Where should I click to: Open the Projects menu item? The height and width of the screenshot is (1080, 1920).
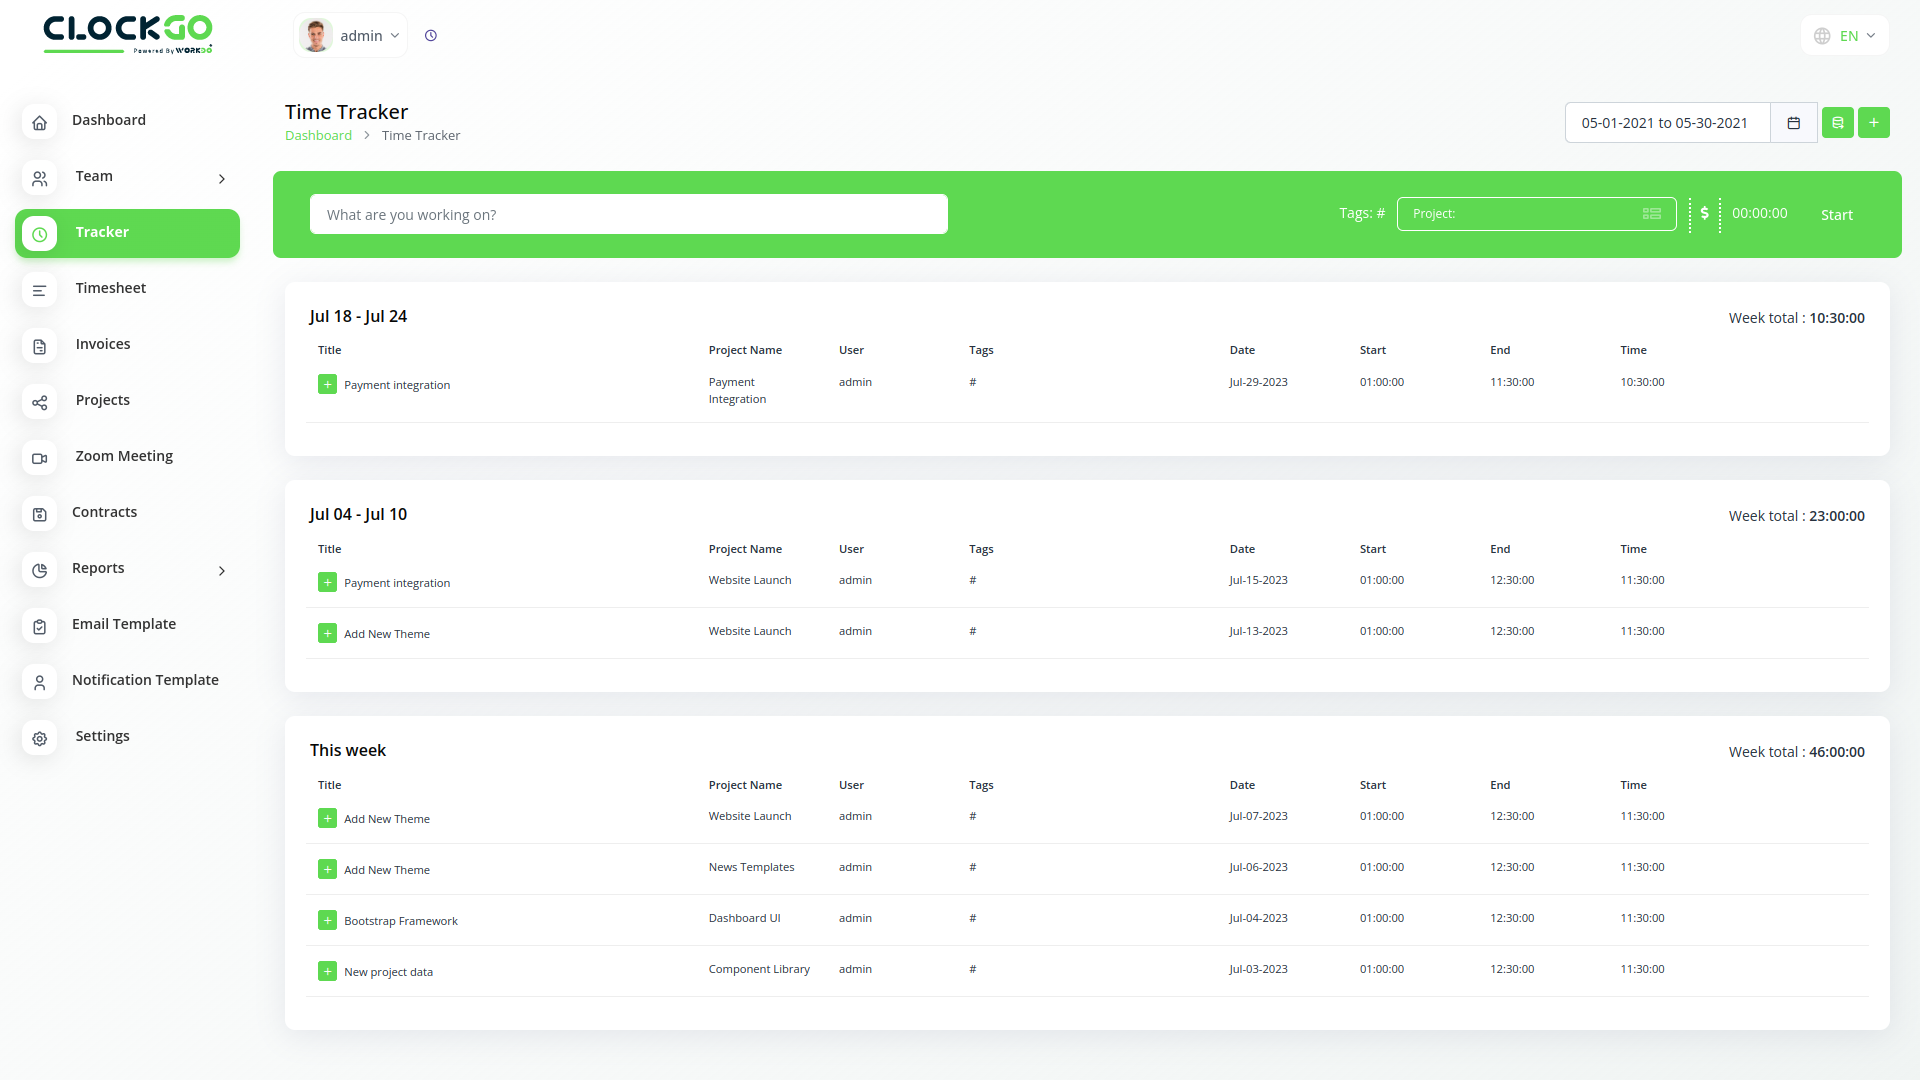coord(102,400)
